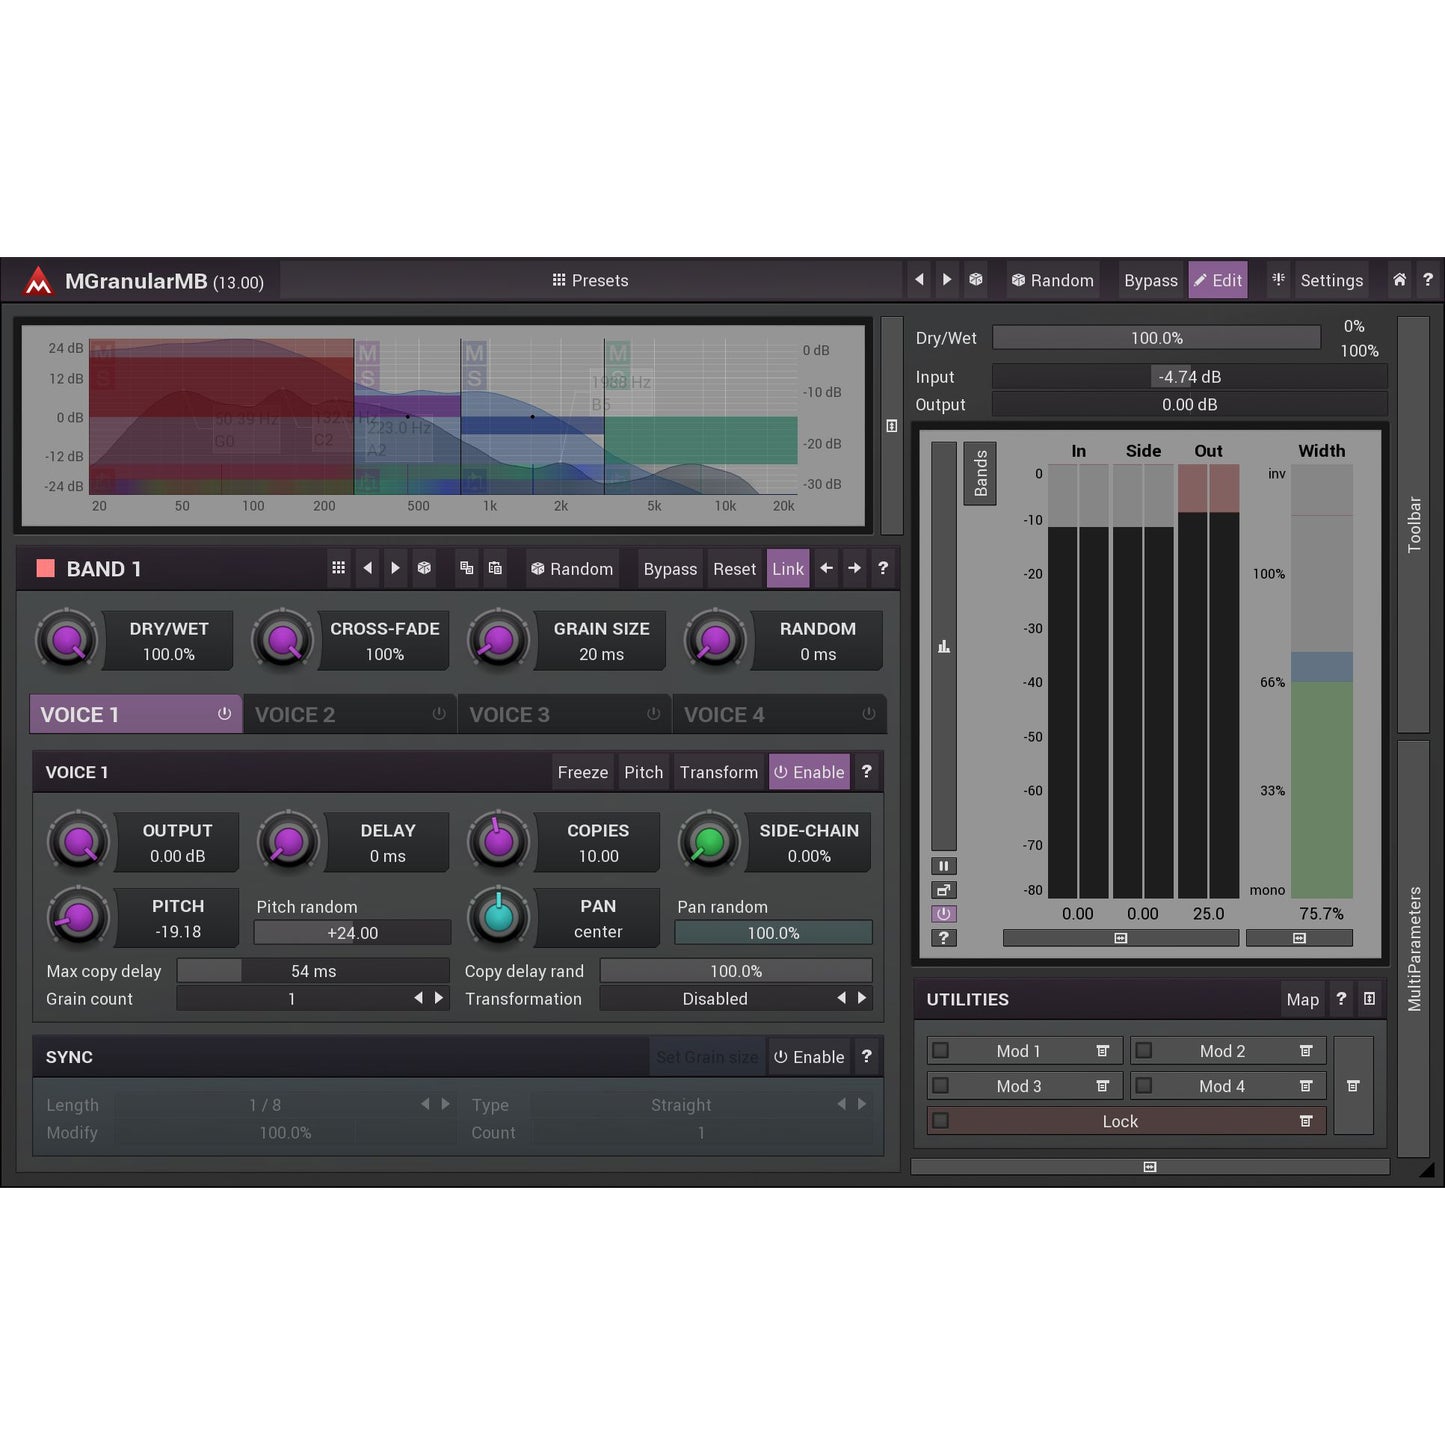Click the dice randomize icon beside Random
The image size is (1445, 1445).
[x=976, y=280]
